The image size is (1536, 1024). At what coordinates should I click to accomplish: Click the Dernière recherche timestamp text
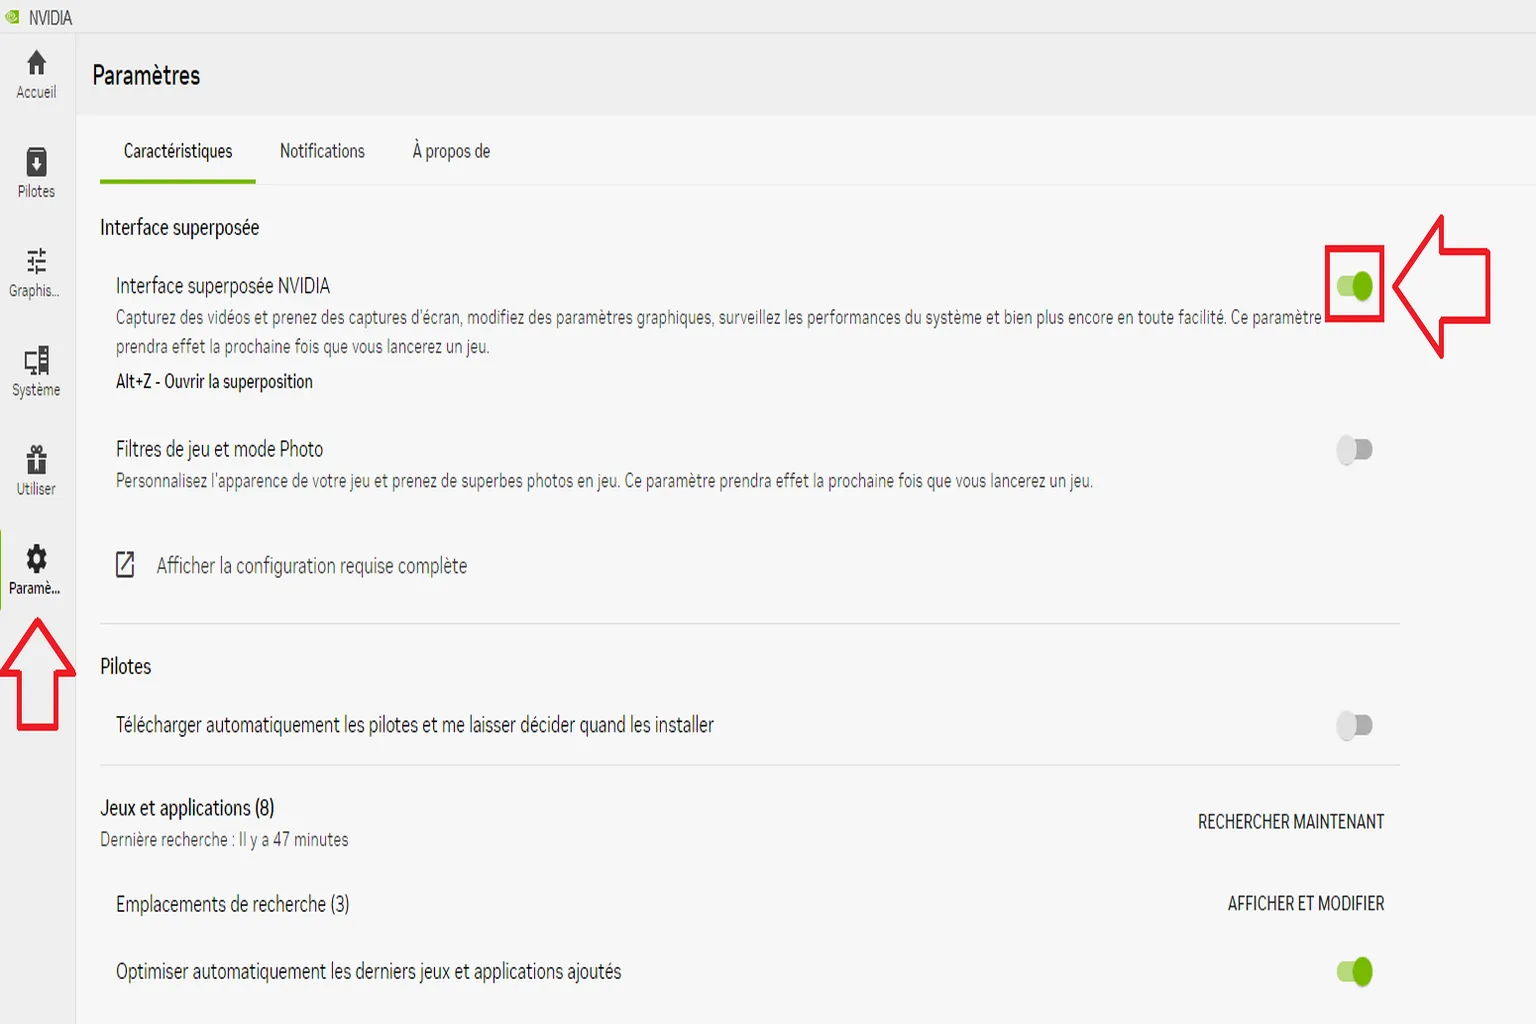tap(224, 840)
